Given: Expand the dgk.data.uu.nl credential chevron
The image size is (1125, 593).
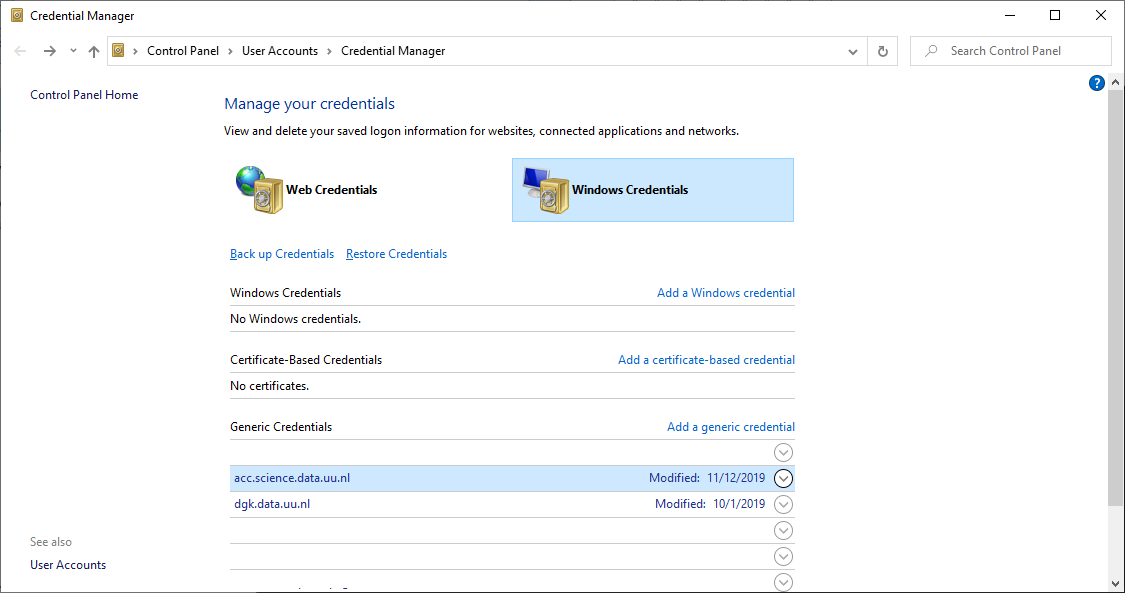Looking at the screenshot, I should coord(784,504).
